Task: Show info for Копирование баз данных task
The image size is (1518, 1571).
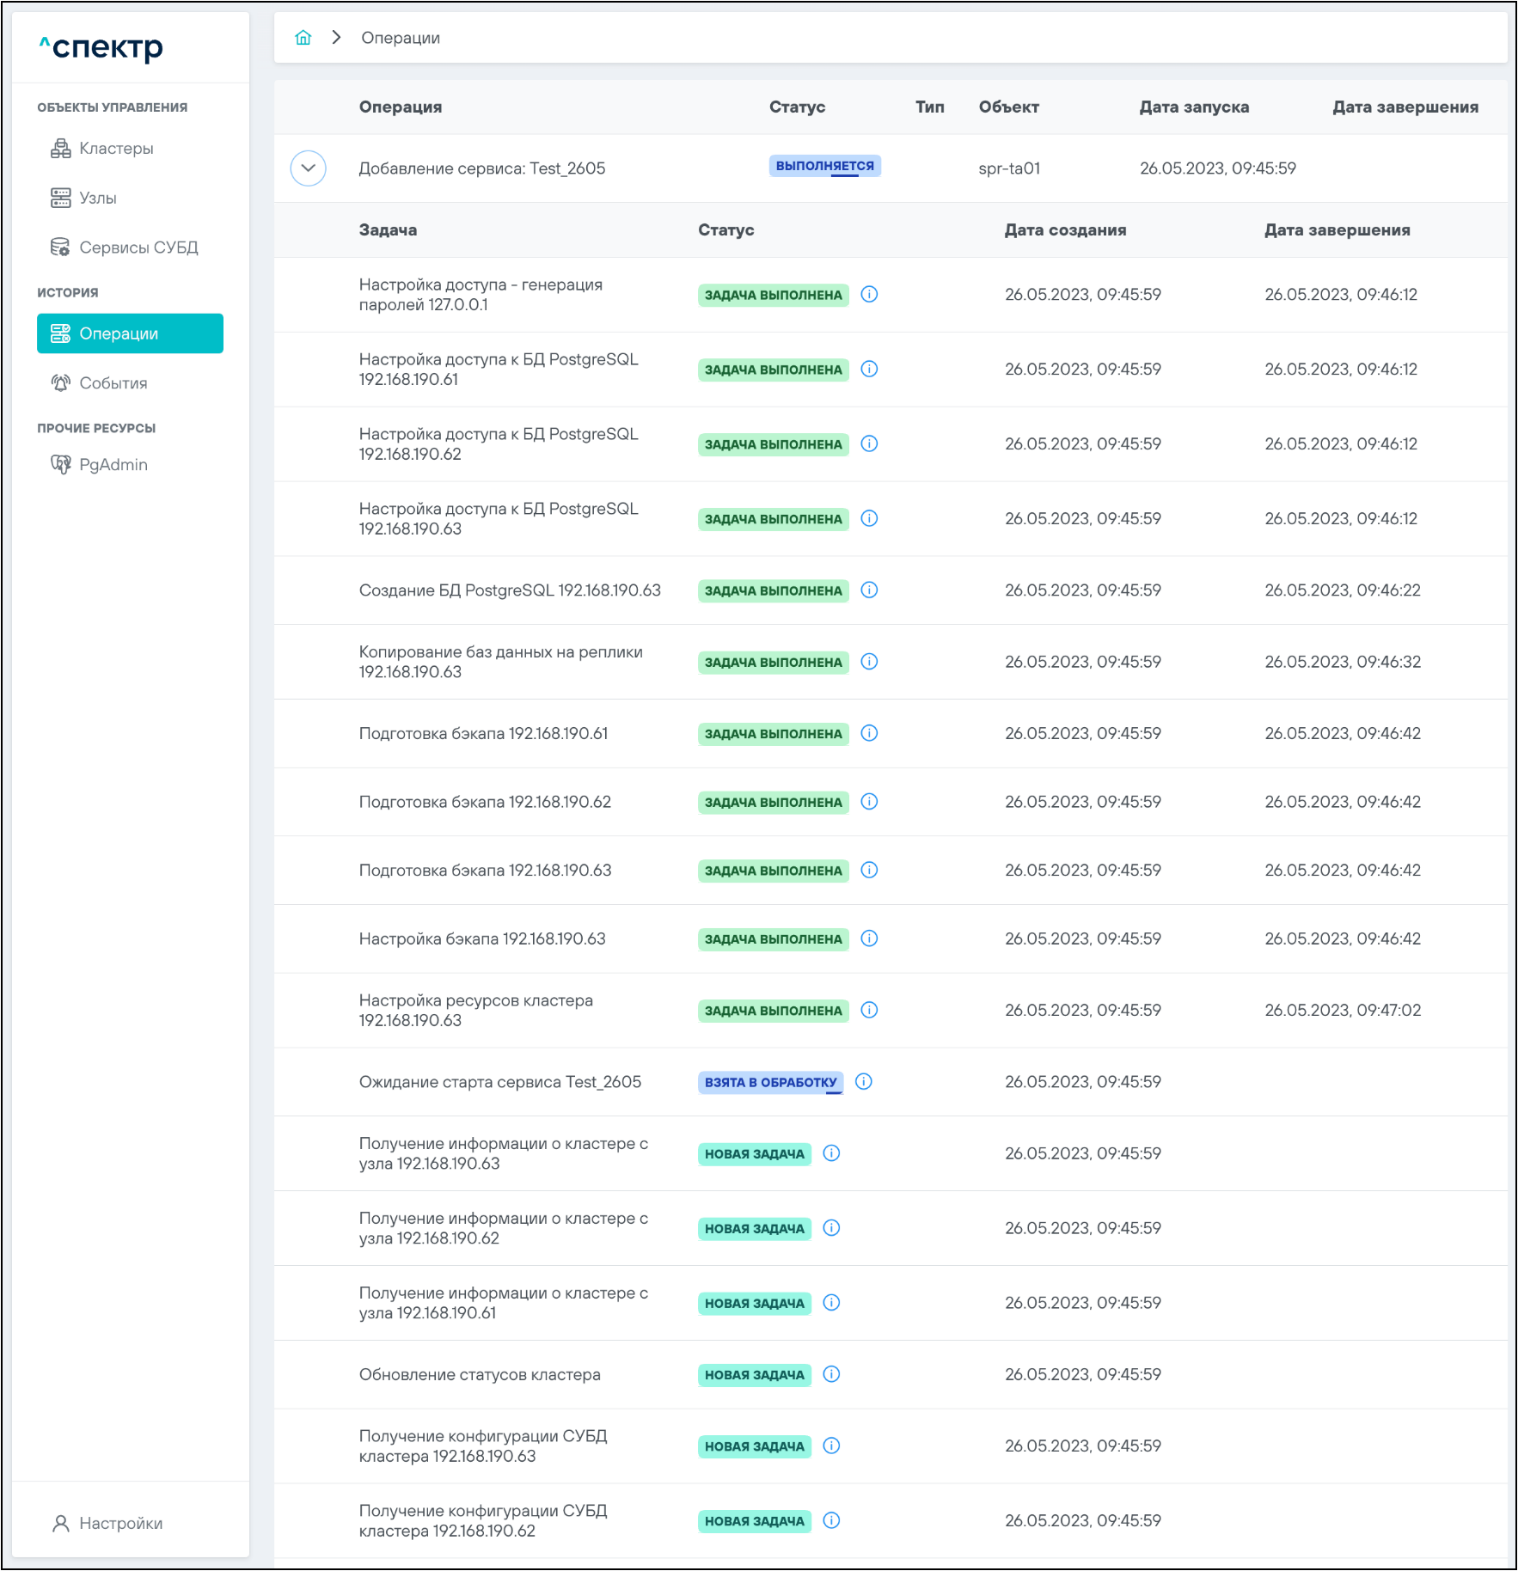Action: pyautogui.click(x=869, y=662)
